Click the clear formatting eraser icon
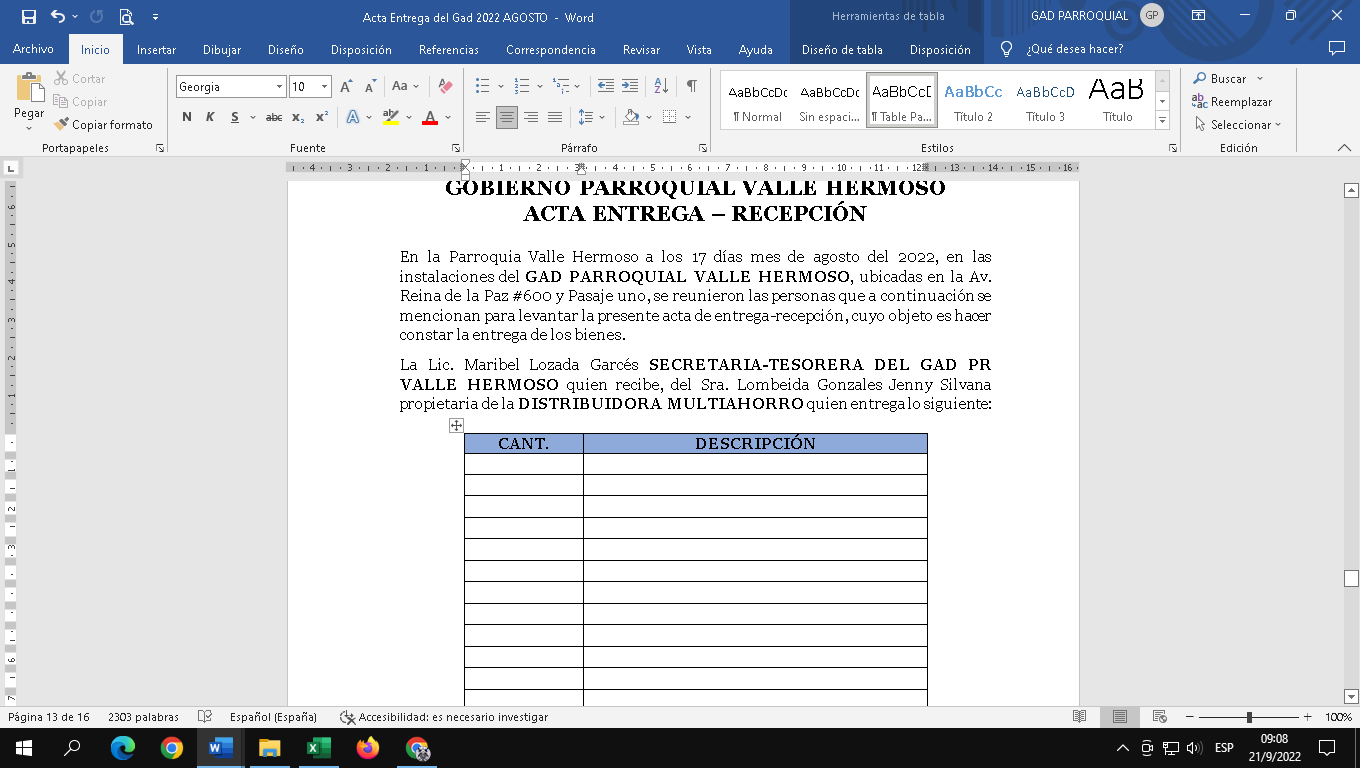1360x768 pixels. click(x=446, y=87)
